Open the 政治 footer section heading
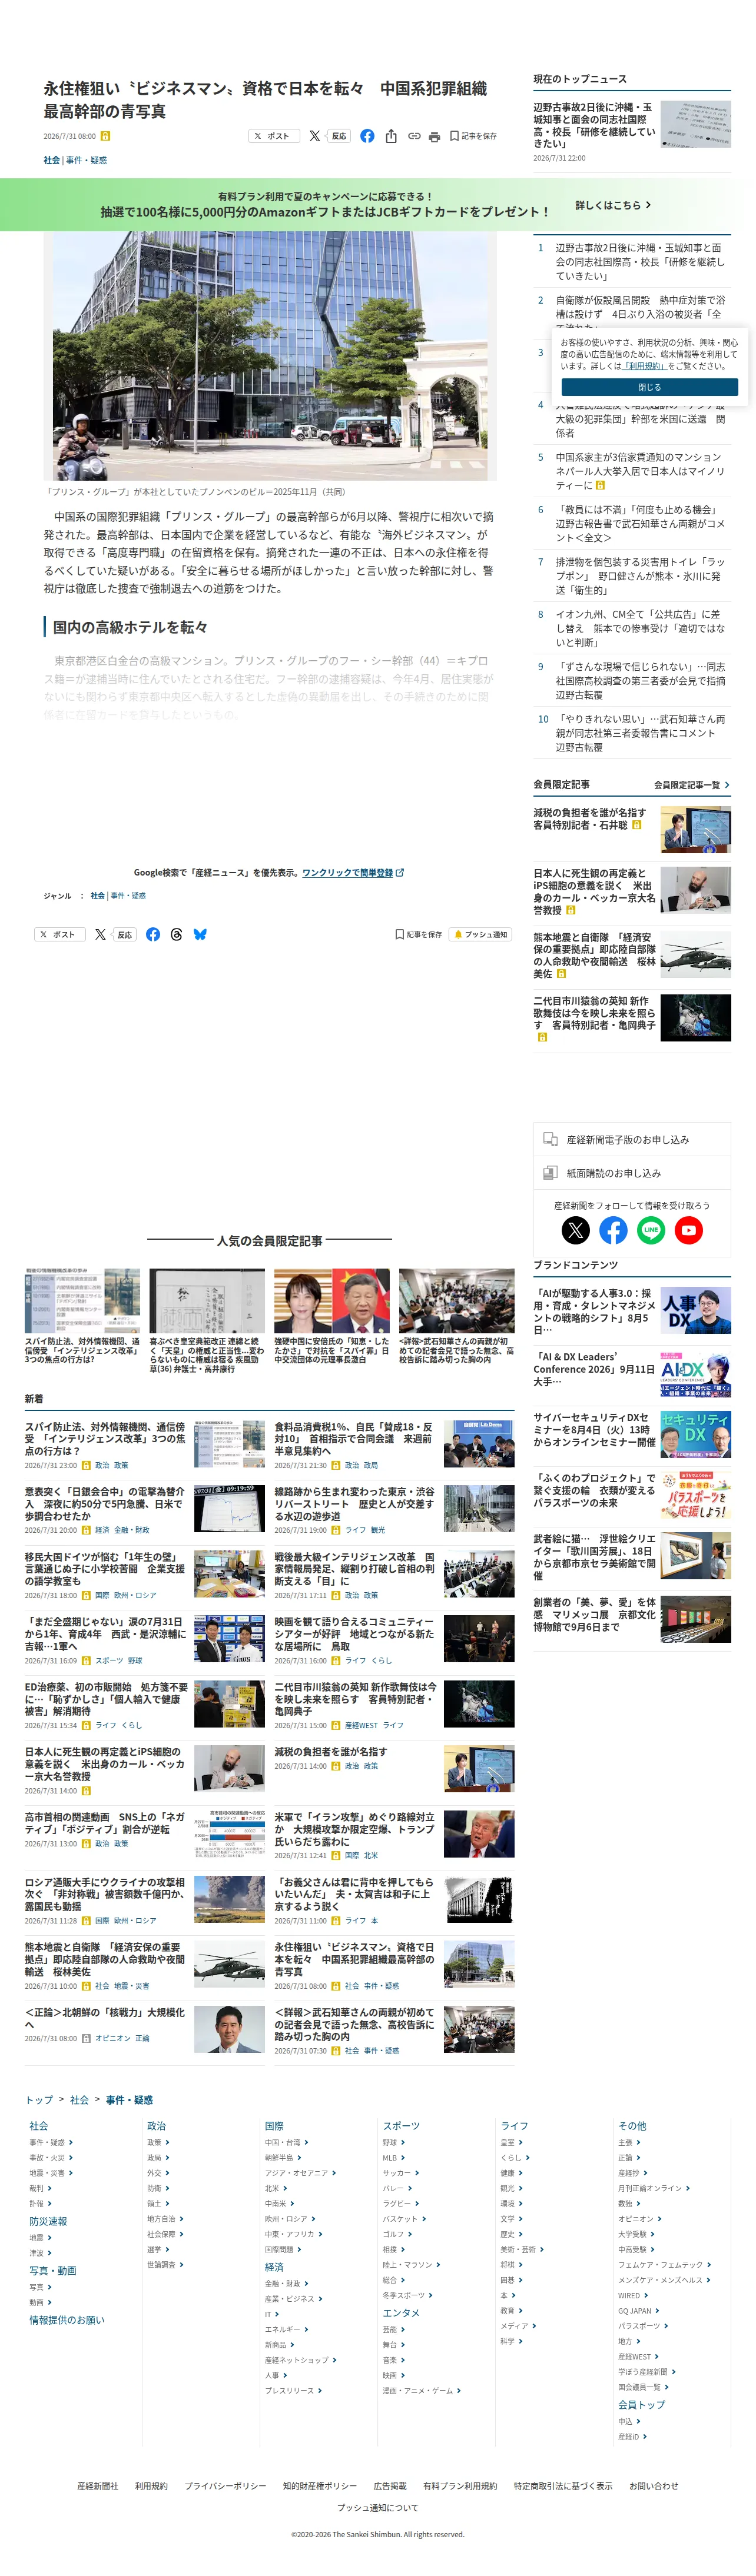Image resolution: width=756 pixels, height=2576 pixels. tap(156, 2126)
